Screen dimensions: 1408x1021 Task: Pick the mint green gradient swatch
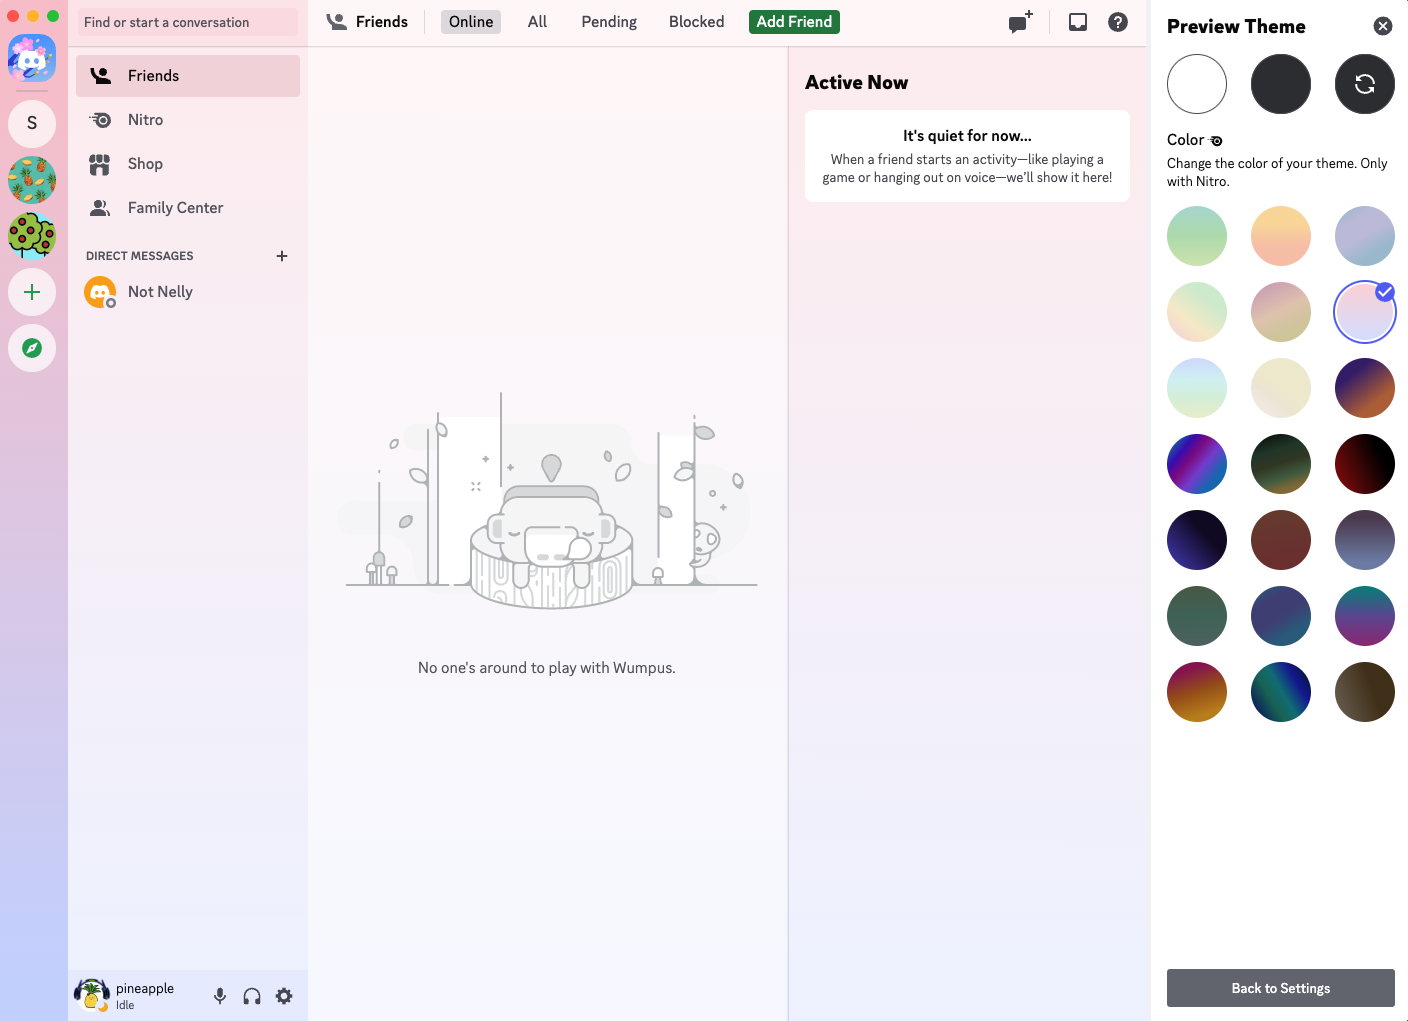[1197, 236]
